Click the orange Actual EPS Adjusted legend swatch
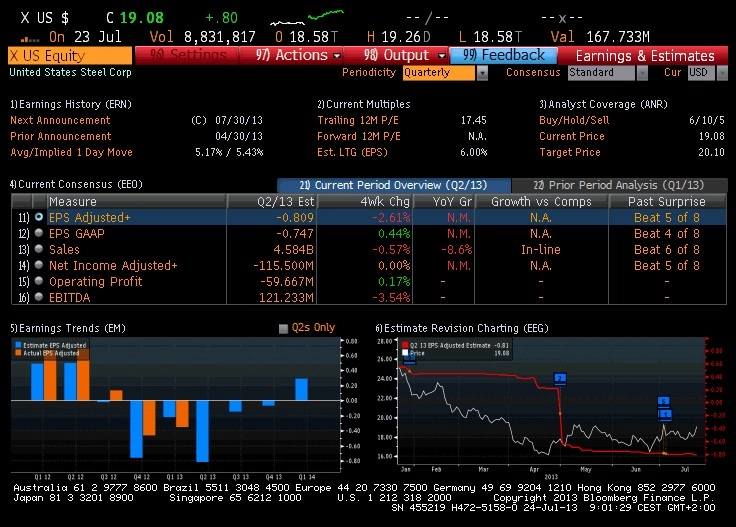736x527 pixels. point(18,353)
